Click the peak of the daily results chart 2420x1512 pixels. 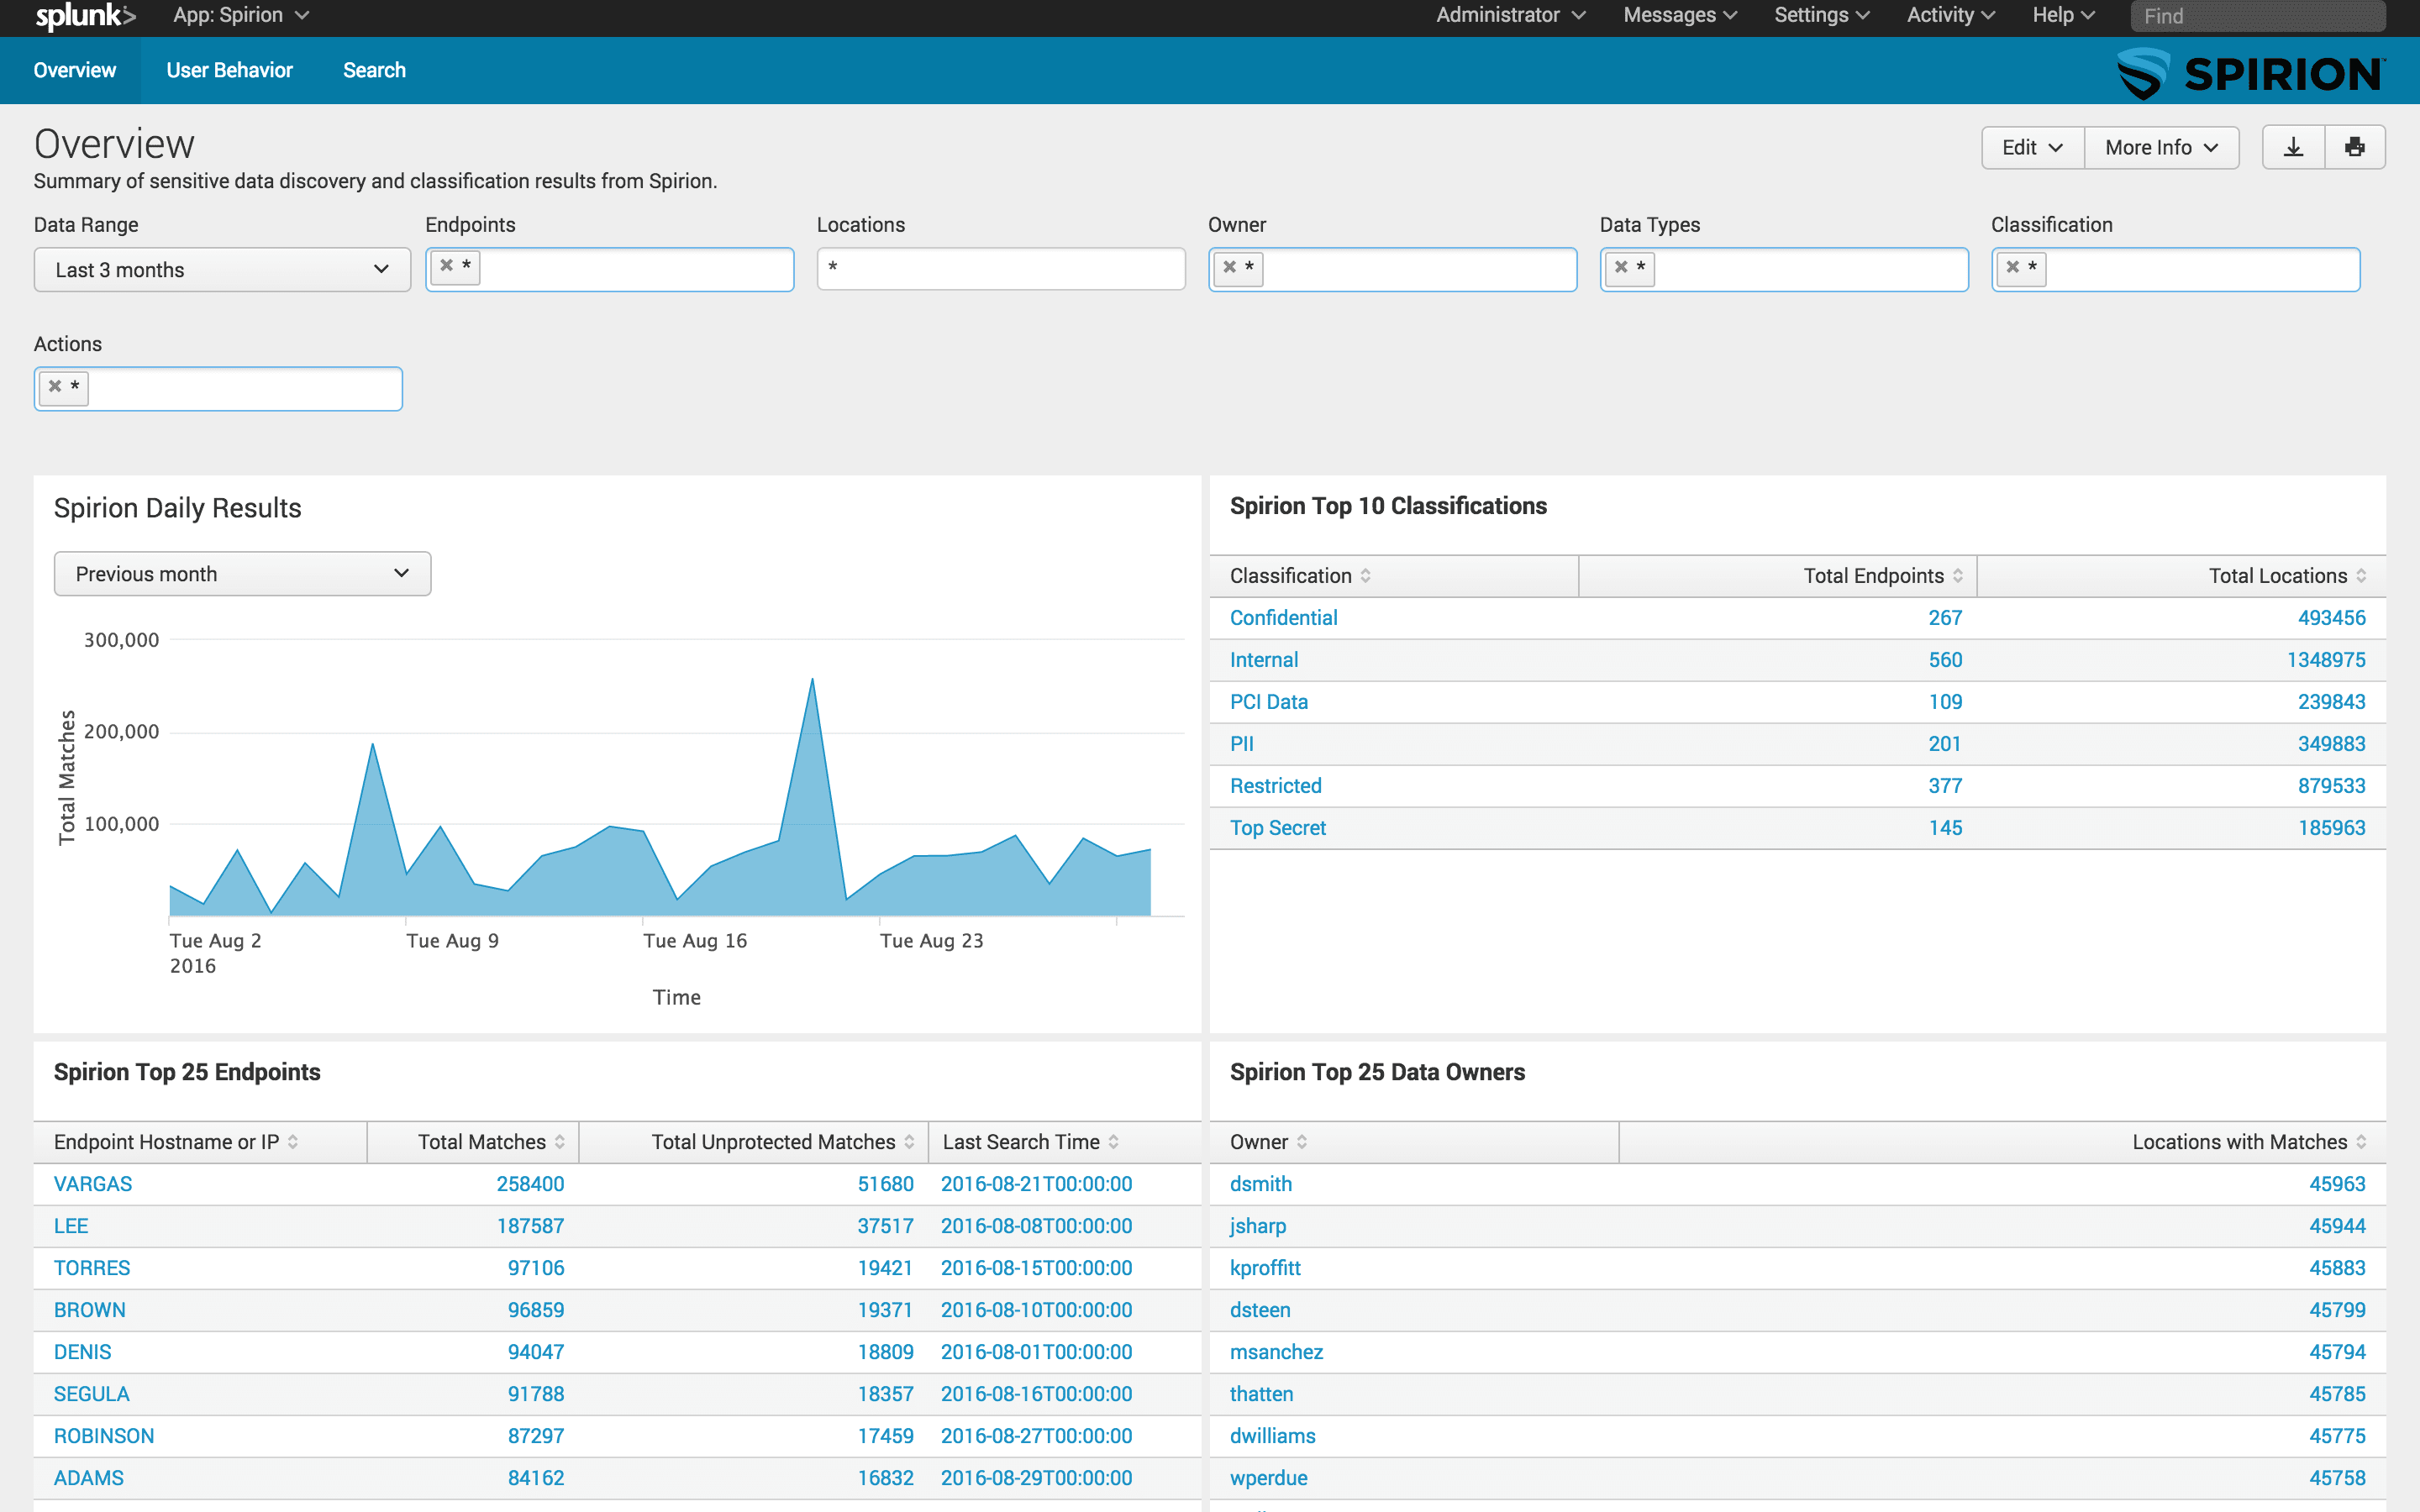coord(812,680)
